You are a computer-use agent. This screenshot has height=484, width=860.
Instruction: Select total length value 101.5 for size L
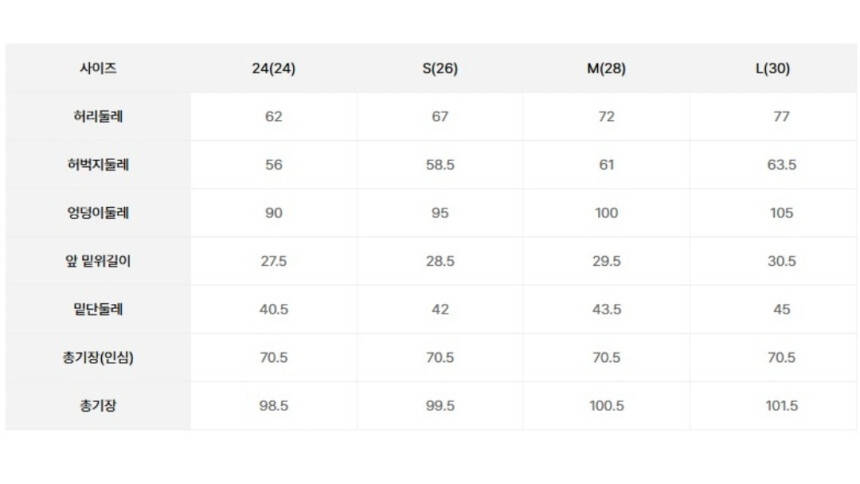point(781,406)
